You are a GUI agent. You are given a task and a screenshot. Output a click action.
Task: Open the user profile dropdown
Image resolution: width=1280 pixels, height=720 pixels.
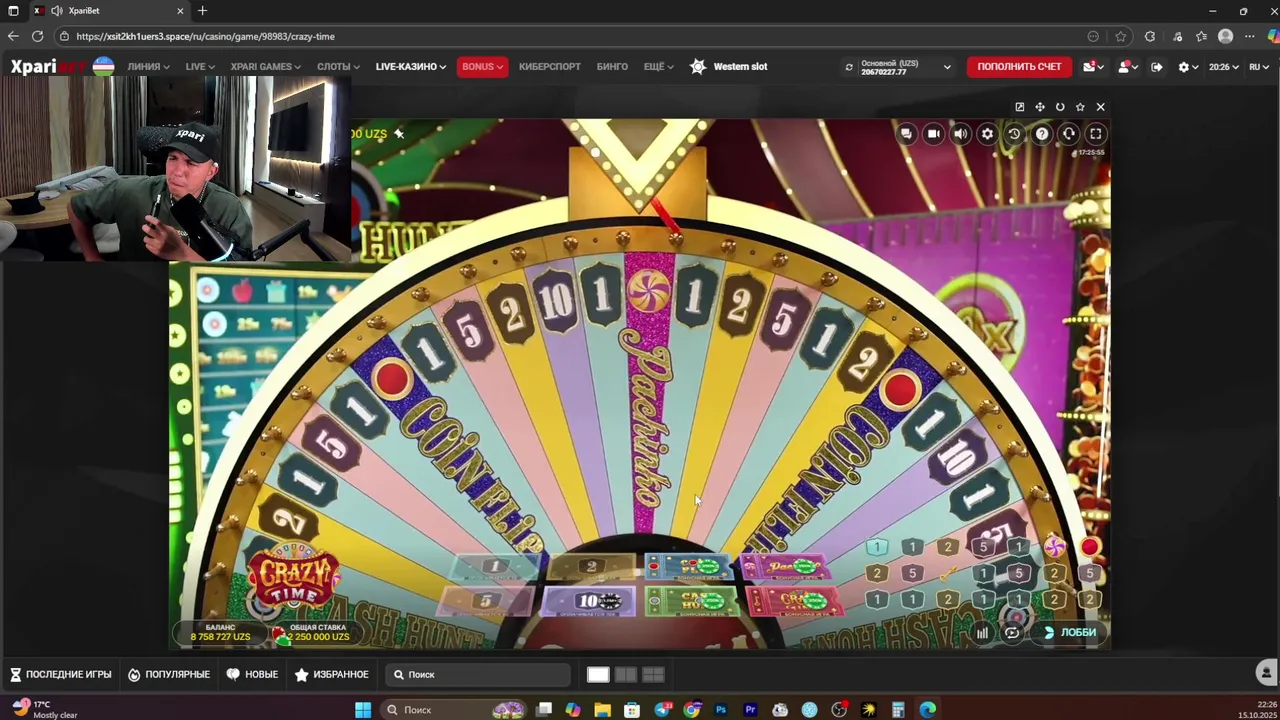(x=1128, y=67)
